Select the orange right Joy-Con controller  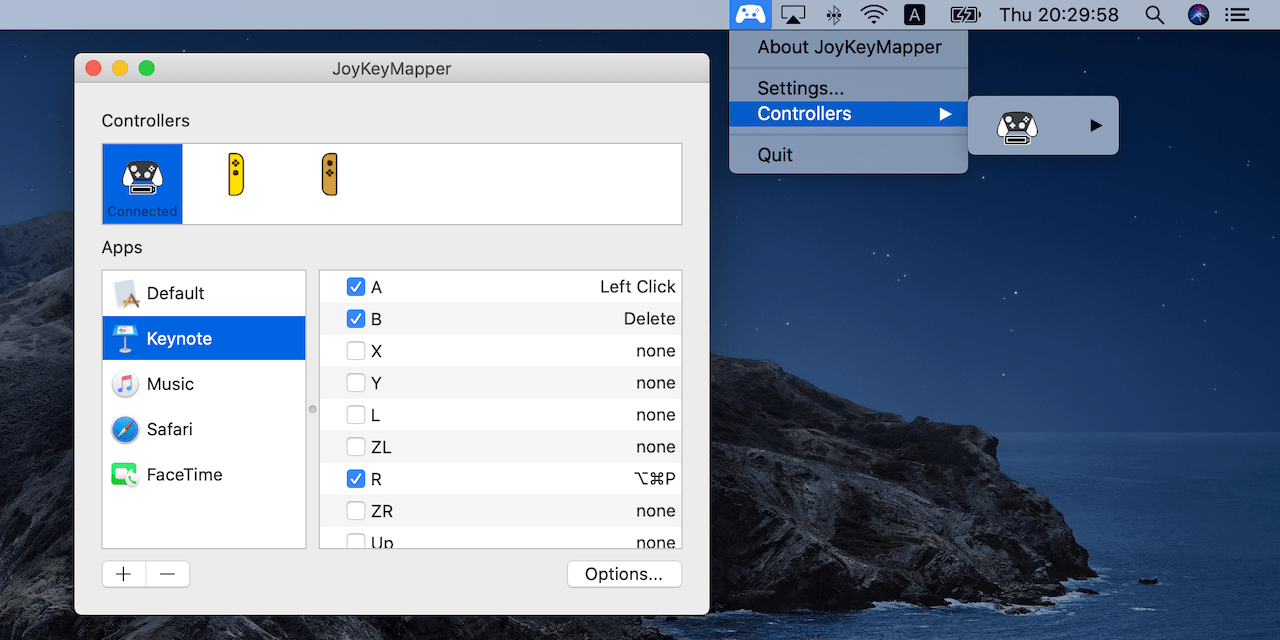(329, 174)
